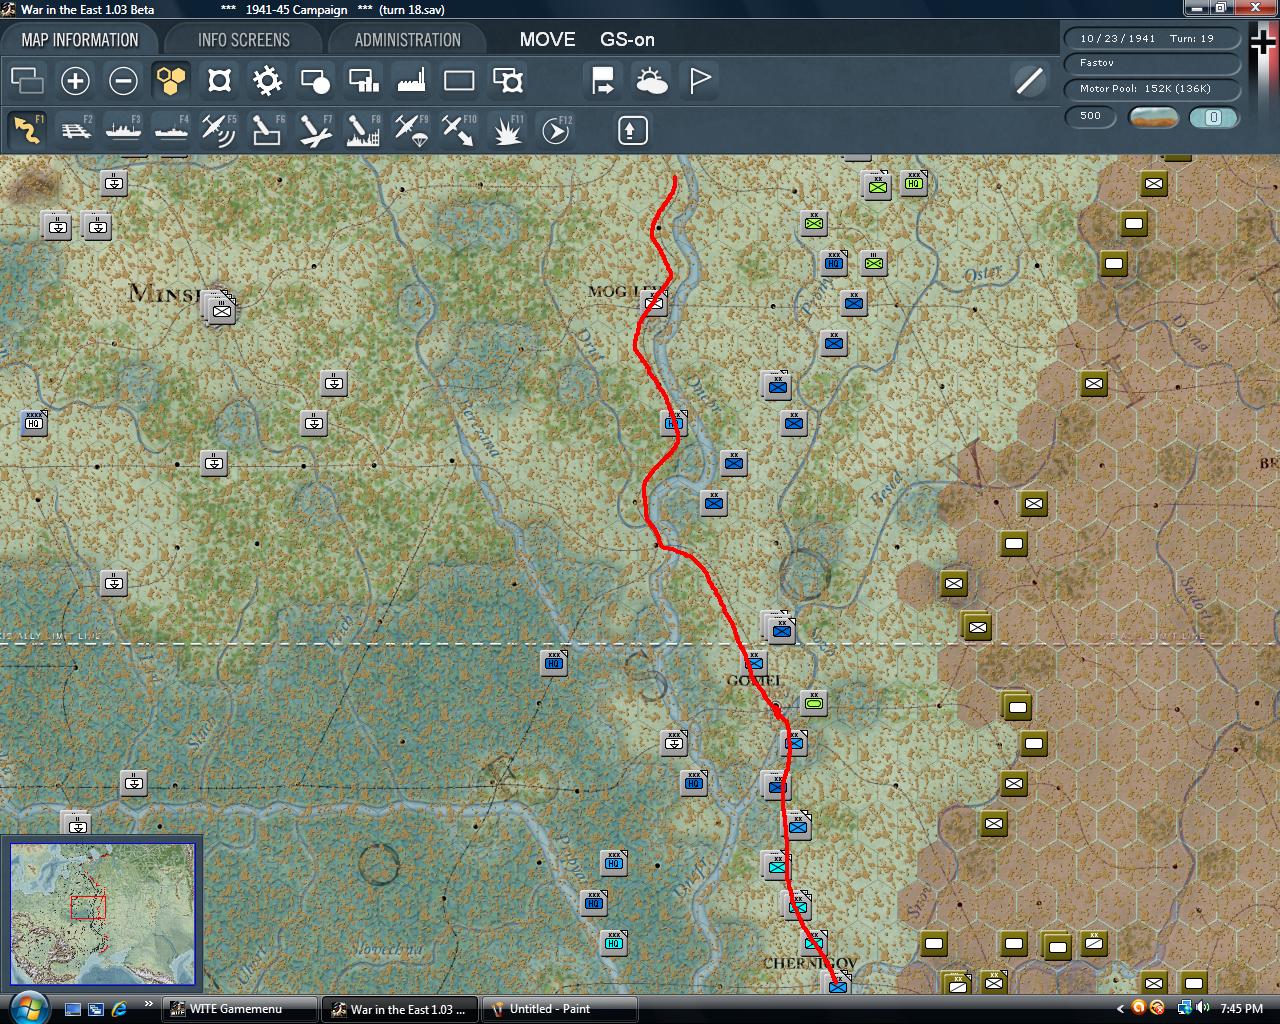This screenshot has width=1280, height=1024.
Task: Click the Motor Pool 152K field
Action: (1151, 89)
